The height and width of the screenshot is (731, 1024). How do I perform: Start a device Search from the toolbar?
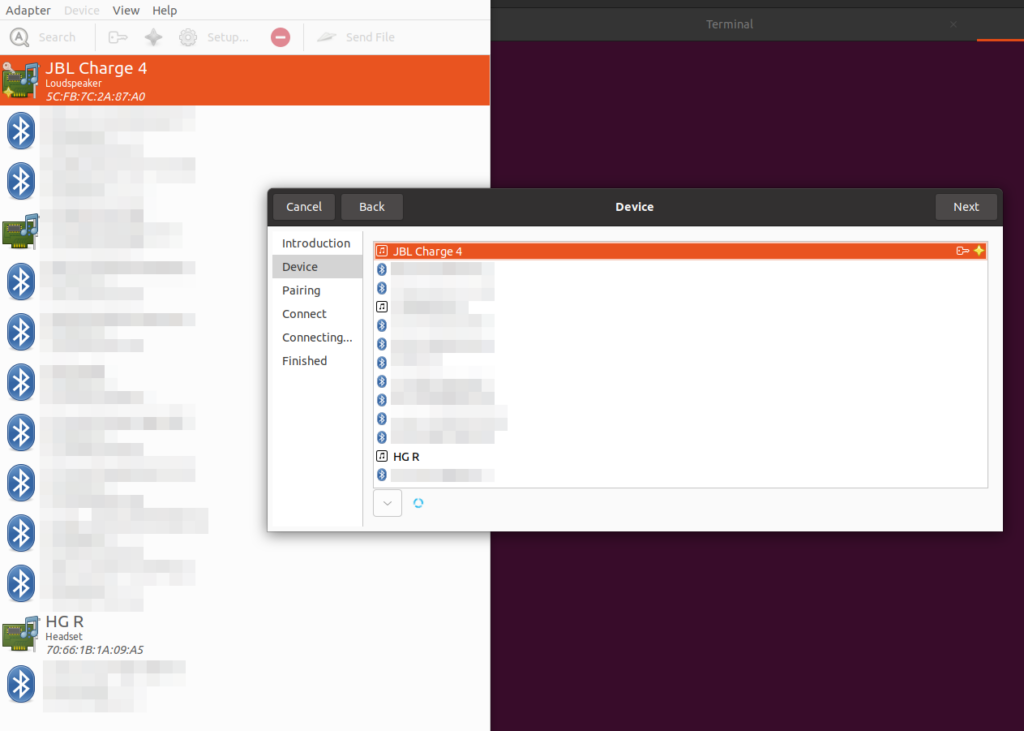point(43,37)
